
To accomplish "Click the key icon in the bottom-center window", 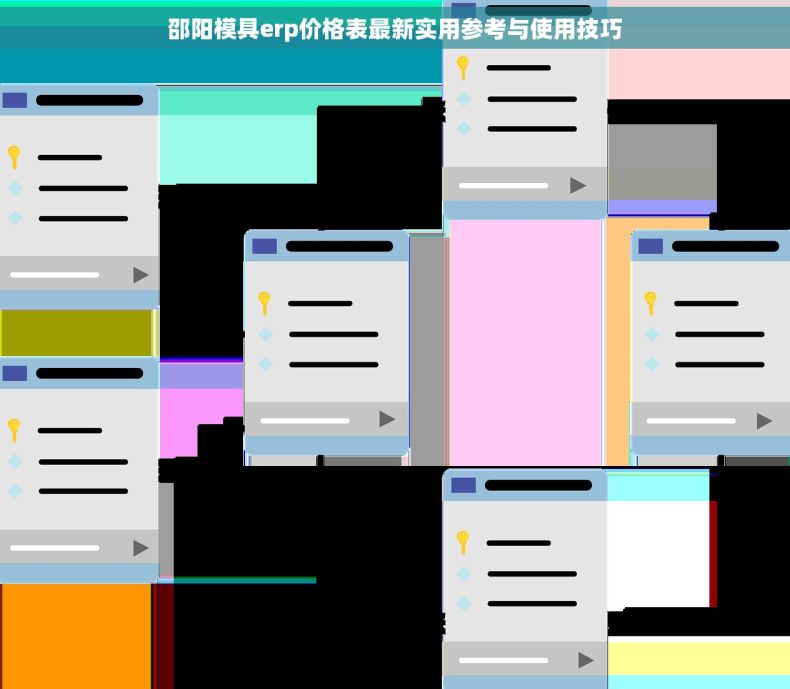I will coord(462,542).
